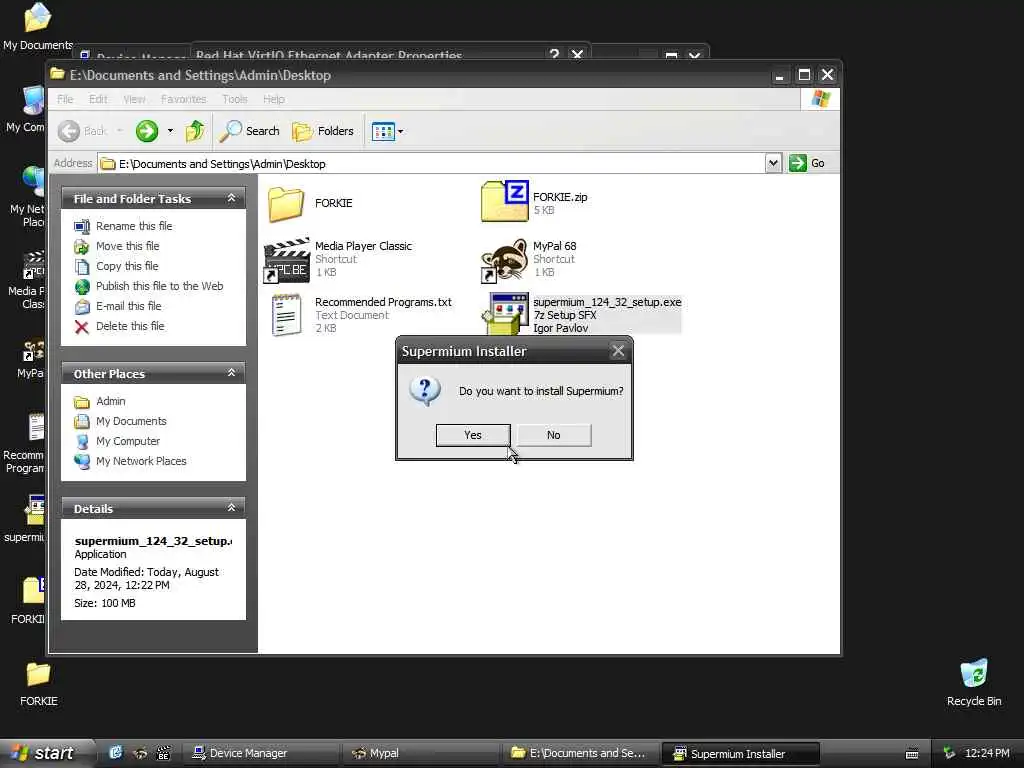Open the Views dropdown button
This screenshot has width=1024, height=768.
[387, 131]
